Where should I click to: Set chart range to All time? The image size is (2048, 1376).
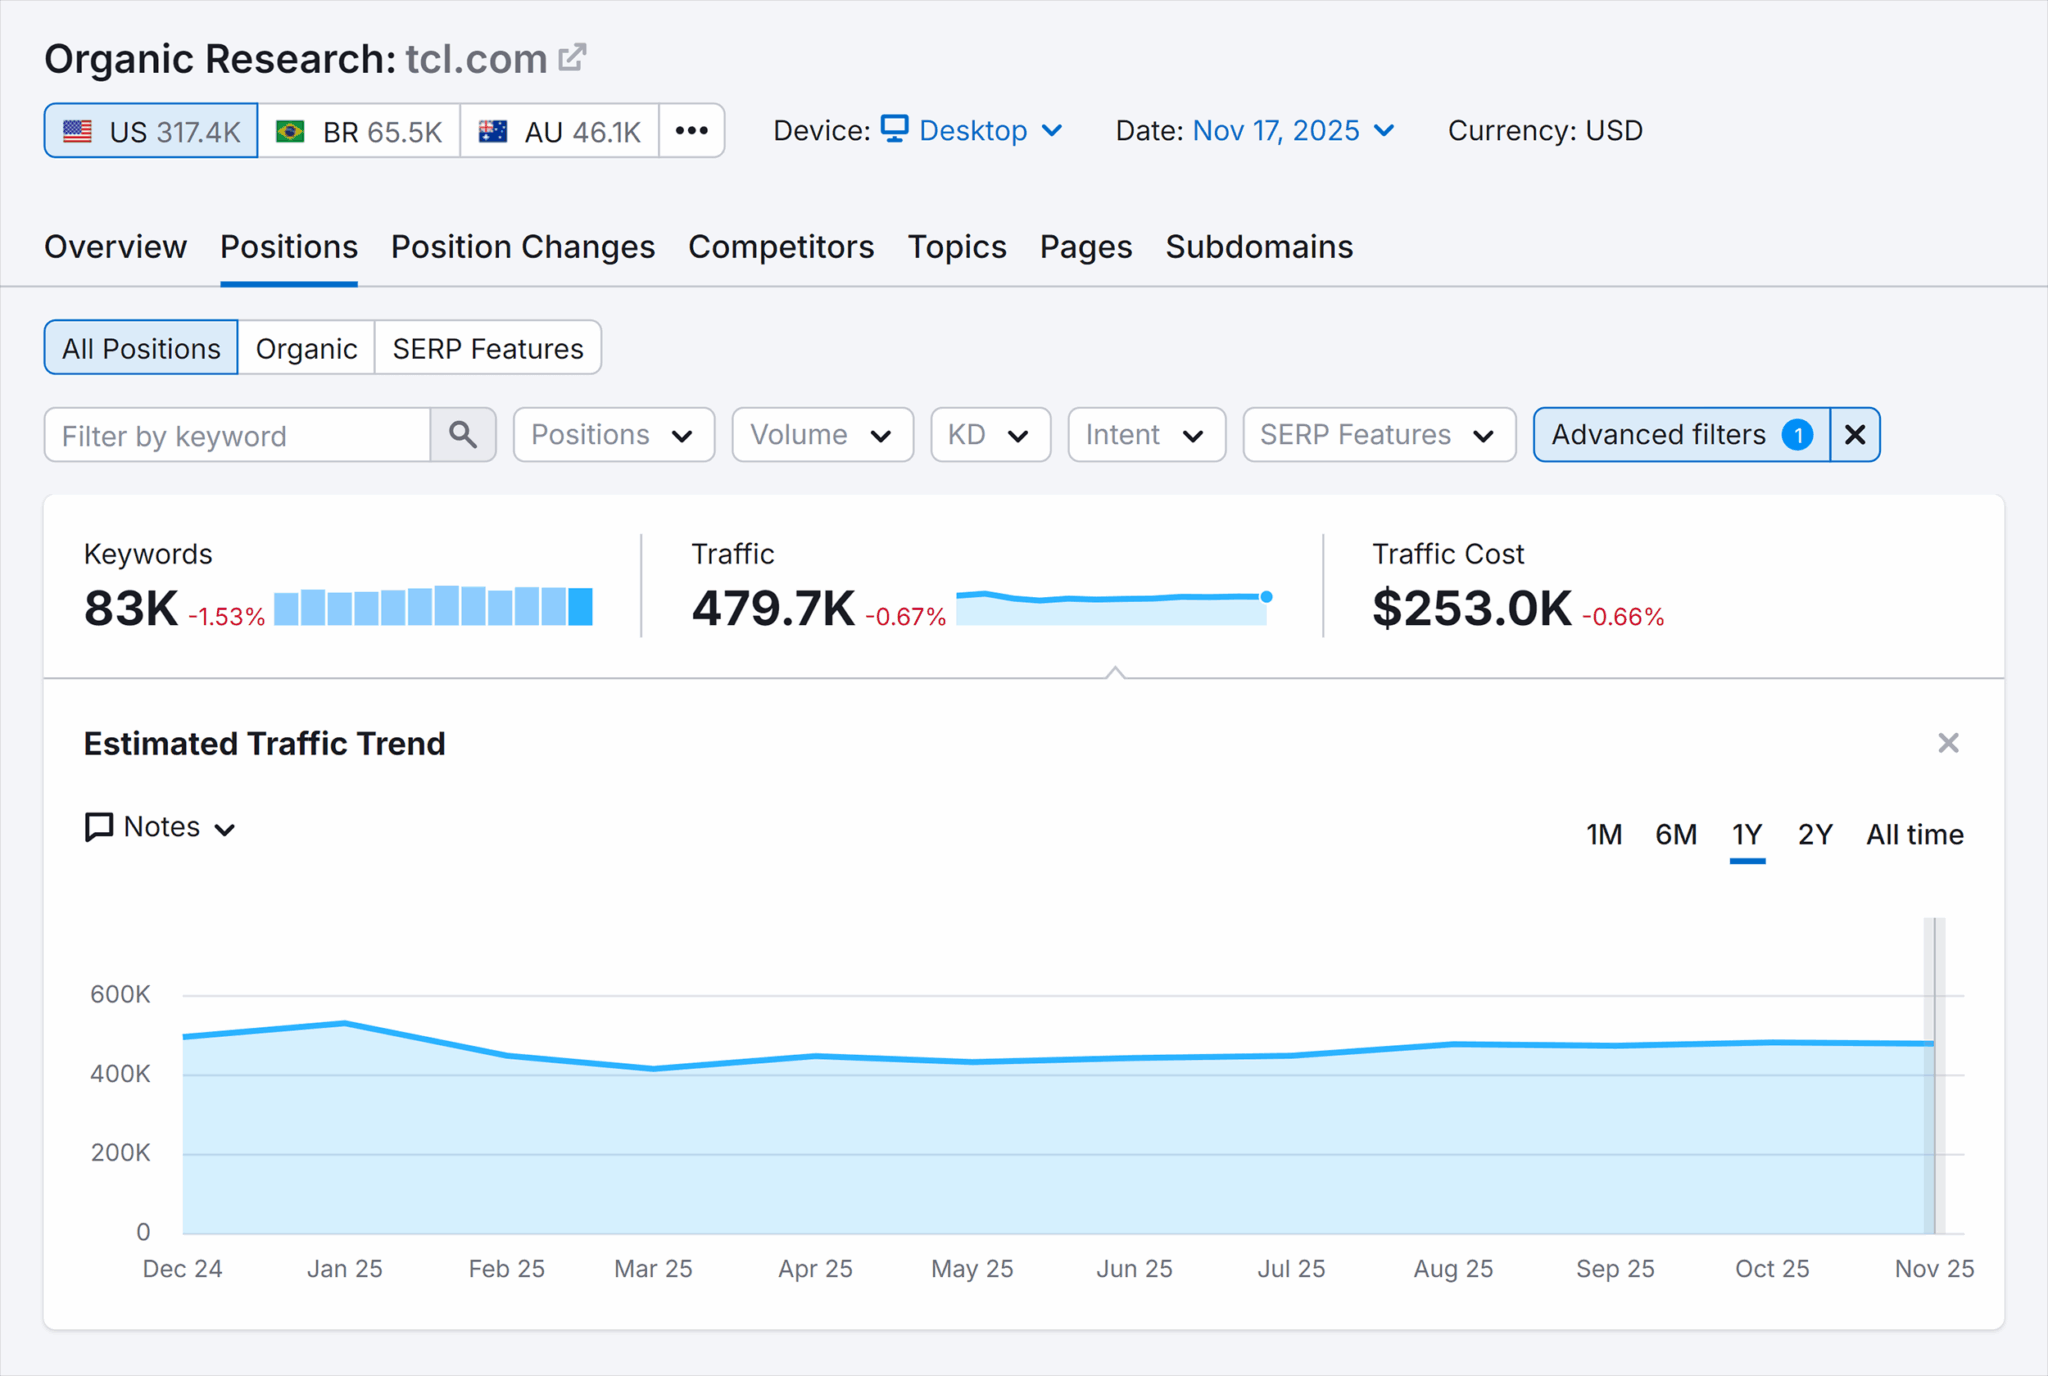1915,834
